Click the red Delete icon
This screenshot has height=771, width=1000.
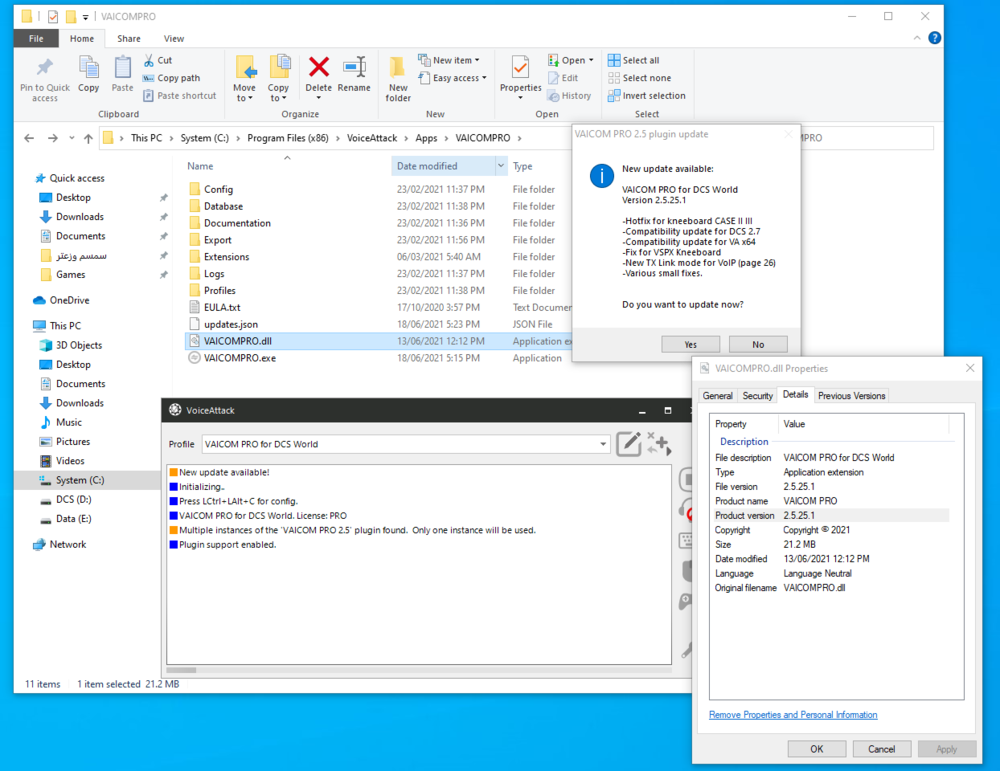point(319,67)
